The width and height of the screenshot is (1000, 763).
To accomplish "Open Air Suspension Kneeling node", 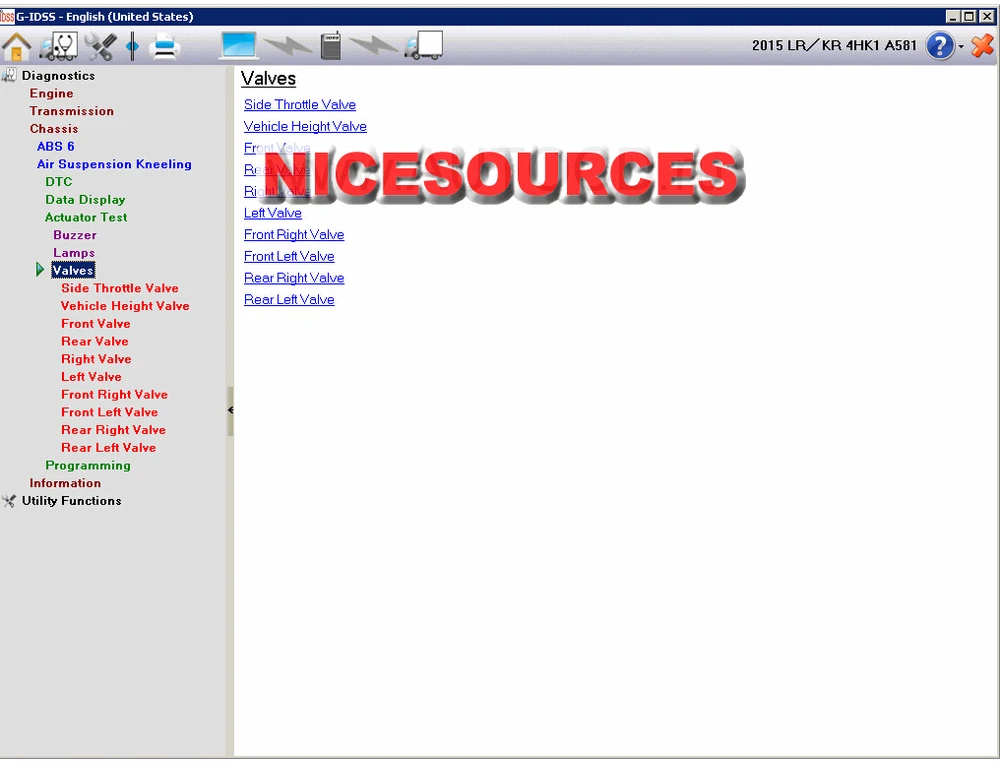I will coord(114,164).
